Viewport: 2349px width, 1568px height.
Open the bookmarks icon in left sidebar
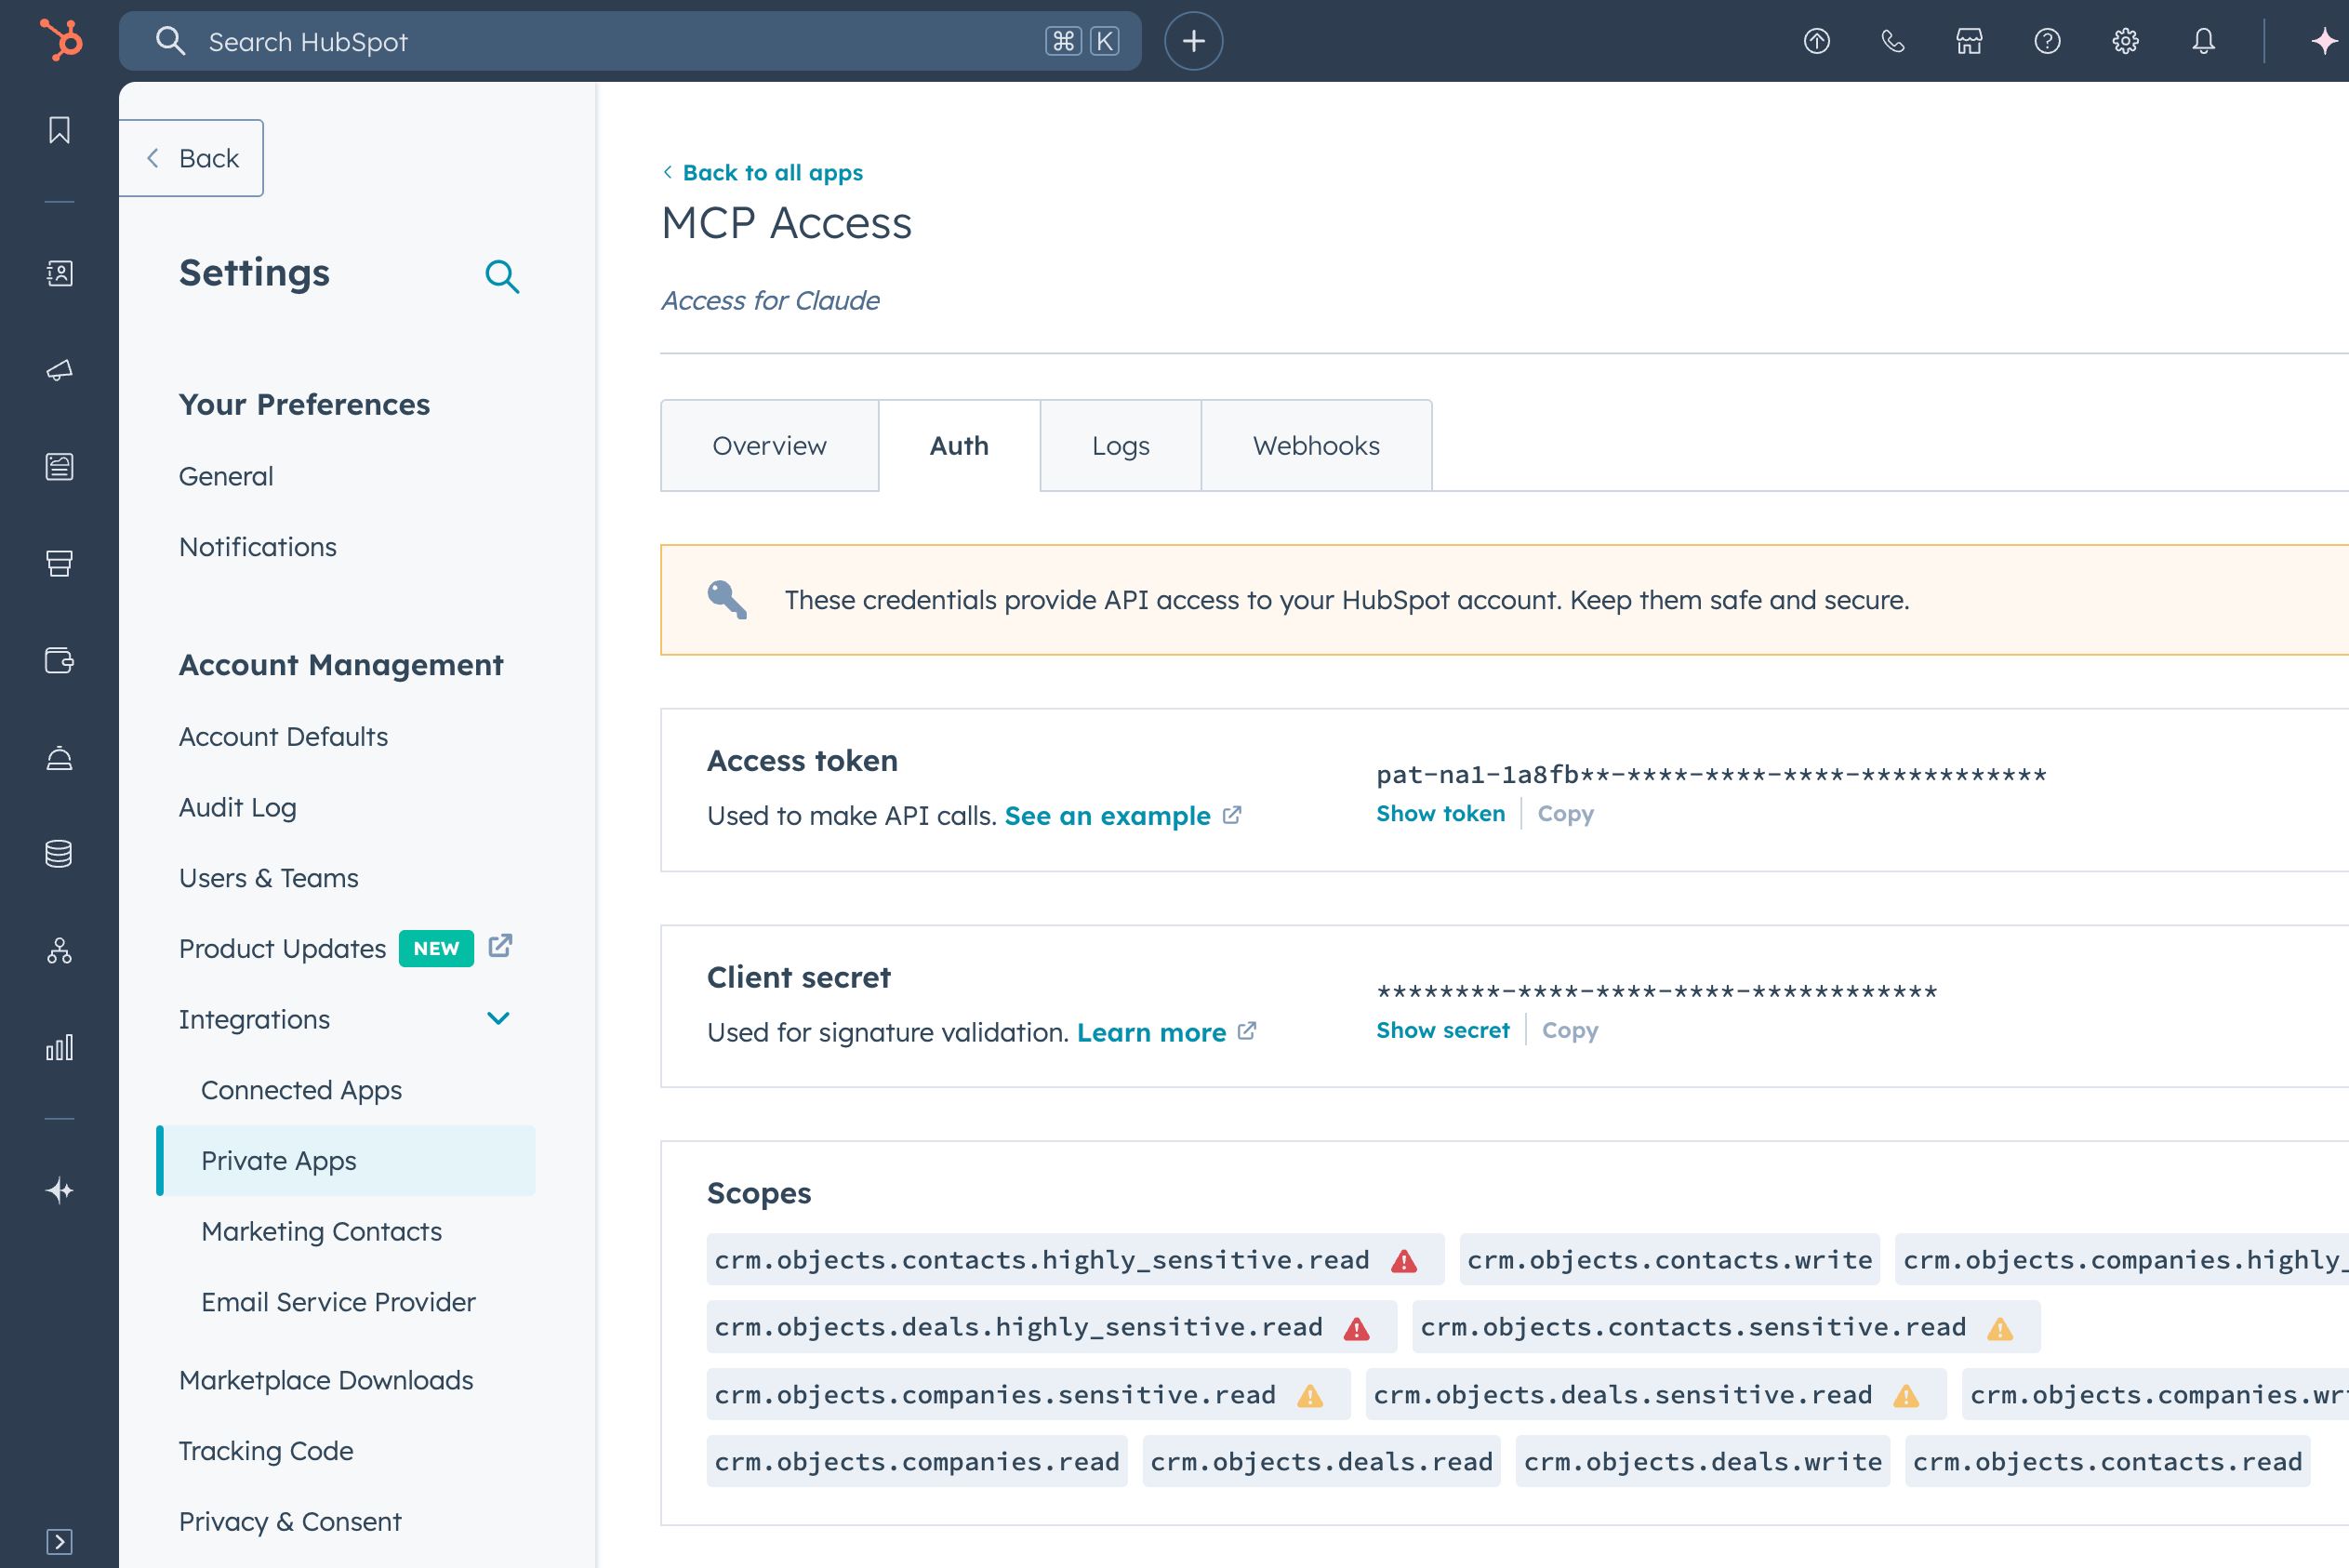click(x=59, y=130)
